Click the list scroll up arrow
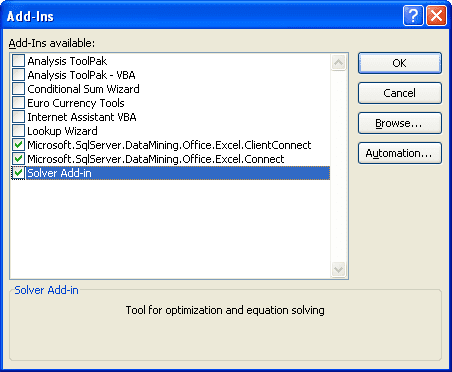 click(x=338, y=62)
